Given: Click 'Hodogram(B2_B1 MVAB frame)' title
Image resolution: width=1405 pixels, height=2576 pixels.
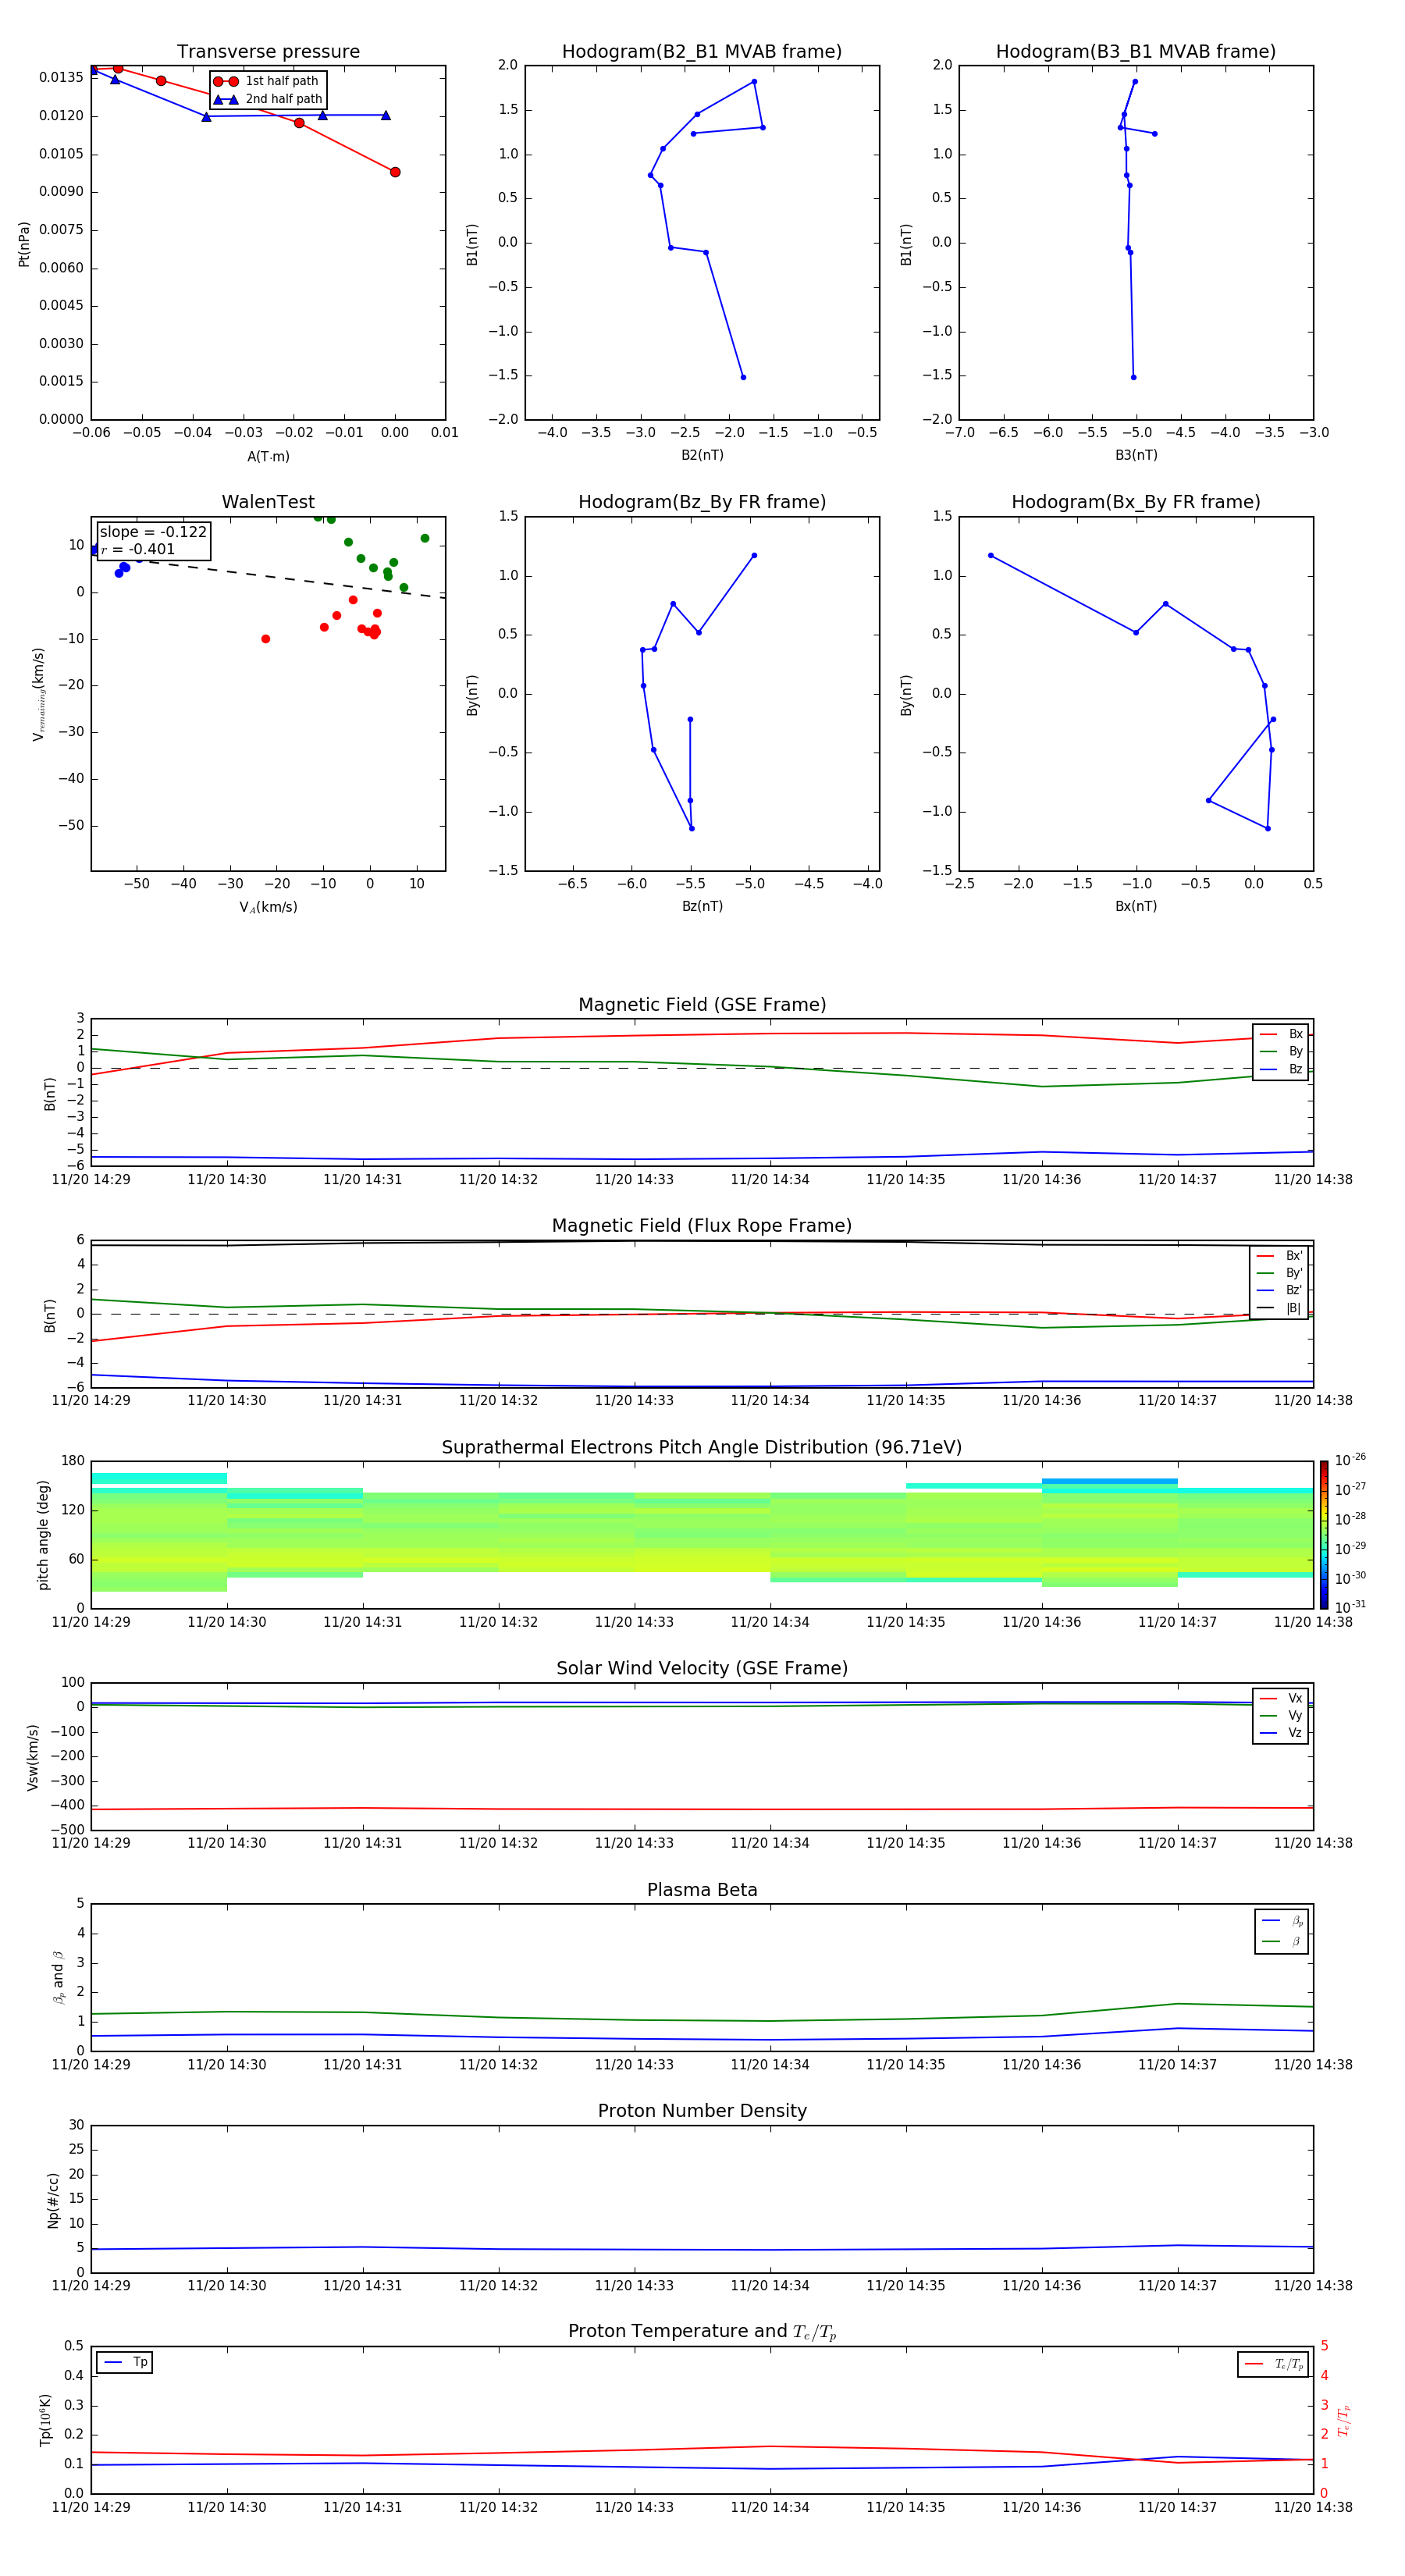Looking at the screenshot, I should click(x=702, y=52).
